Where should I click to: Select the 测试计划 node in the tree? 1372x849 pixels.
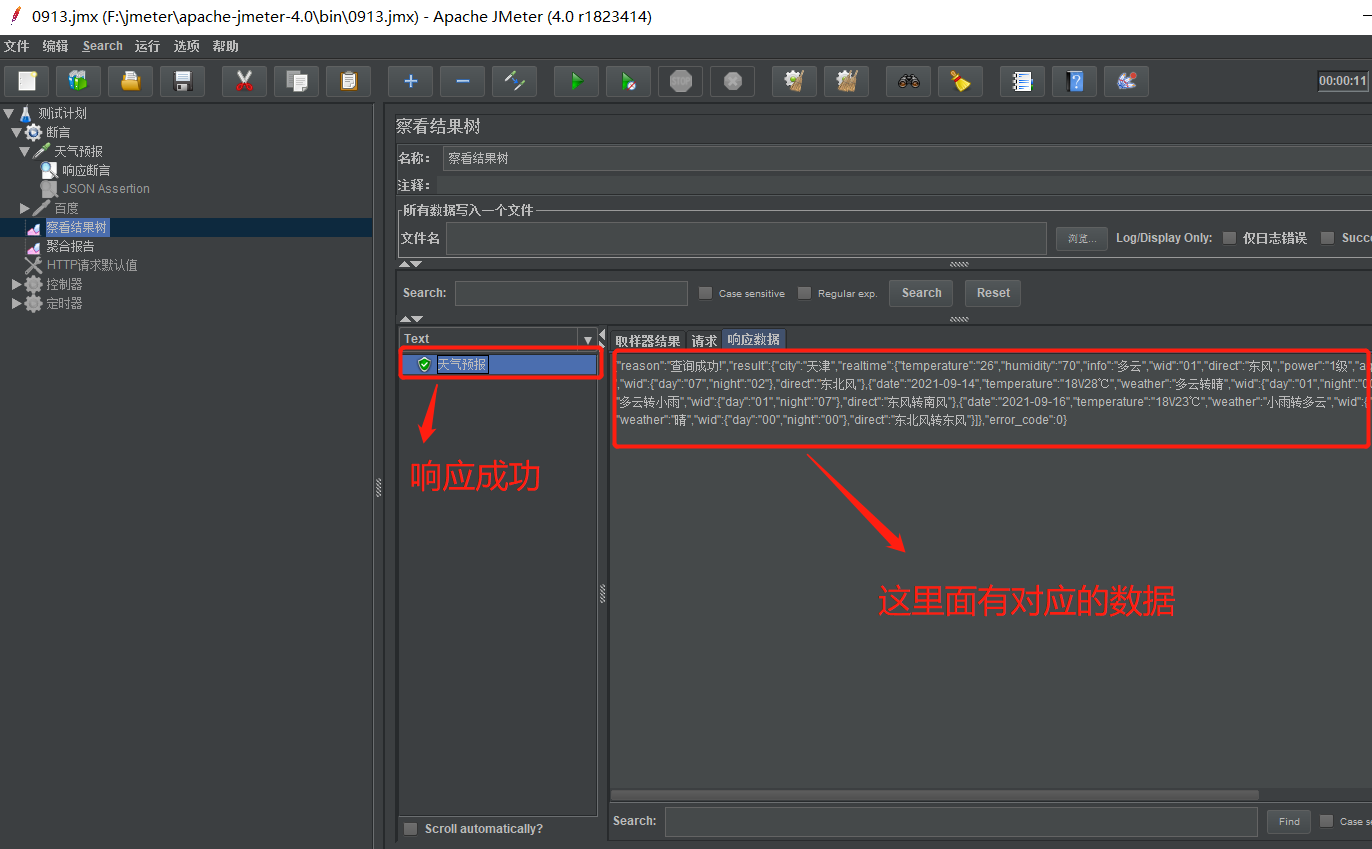[x=62, y=113]
